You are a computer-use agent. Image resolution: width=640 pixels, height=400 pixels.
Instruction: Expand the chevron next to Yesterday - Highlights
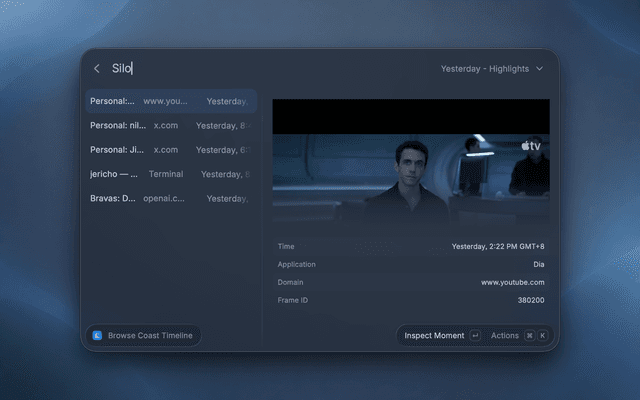point(540,69)
